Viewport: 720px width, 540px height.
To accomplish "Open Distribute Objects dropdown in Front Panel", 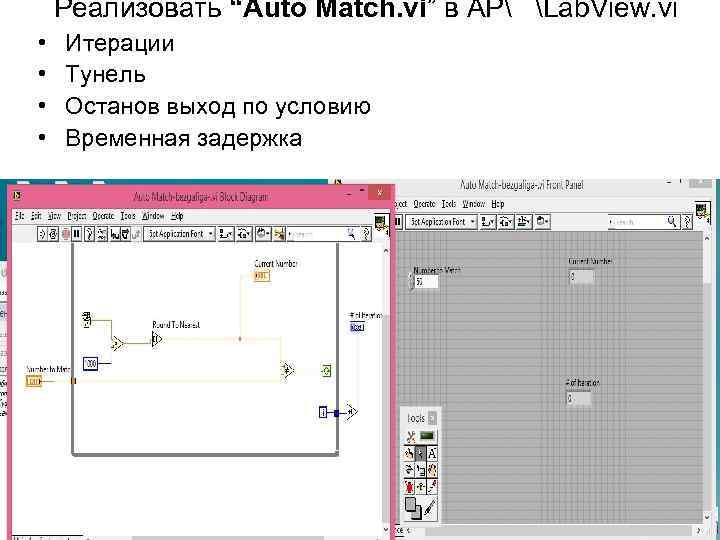I will (x=506, y=222).
